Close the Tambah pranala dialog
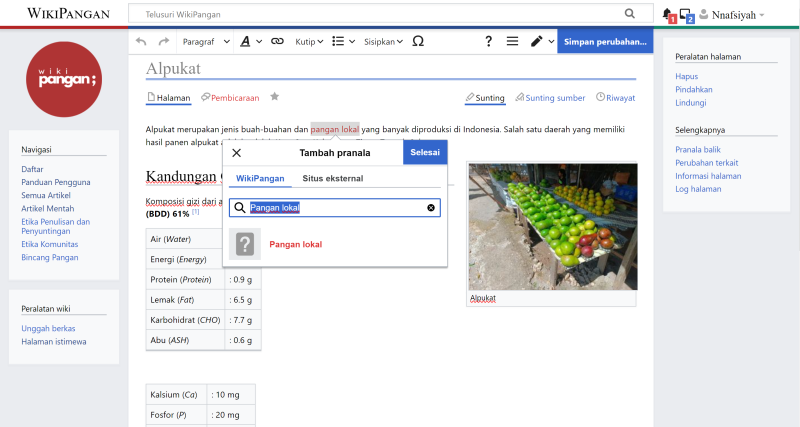The height and width of the screenshot is (427, 800). [237, 153]
